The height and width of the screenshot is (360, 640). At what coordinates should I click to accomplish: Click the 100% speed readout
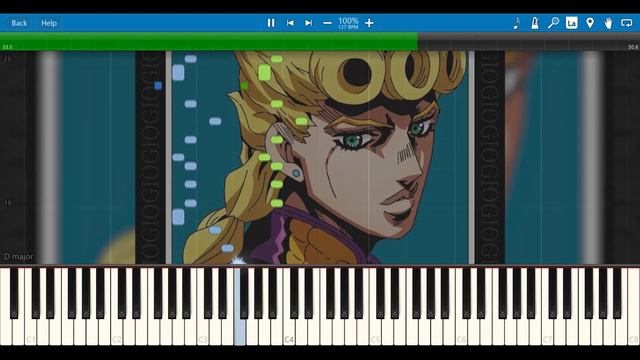348,21
